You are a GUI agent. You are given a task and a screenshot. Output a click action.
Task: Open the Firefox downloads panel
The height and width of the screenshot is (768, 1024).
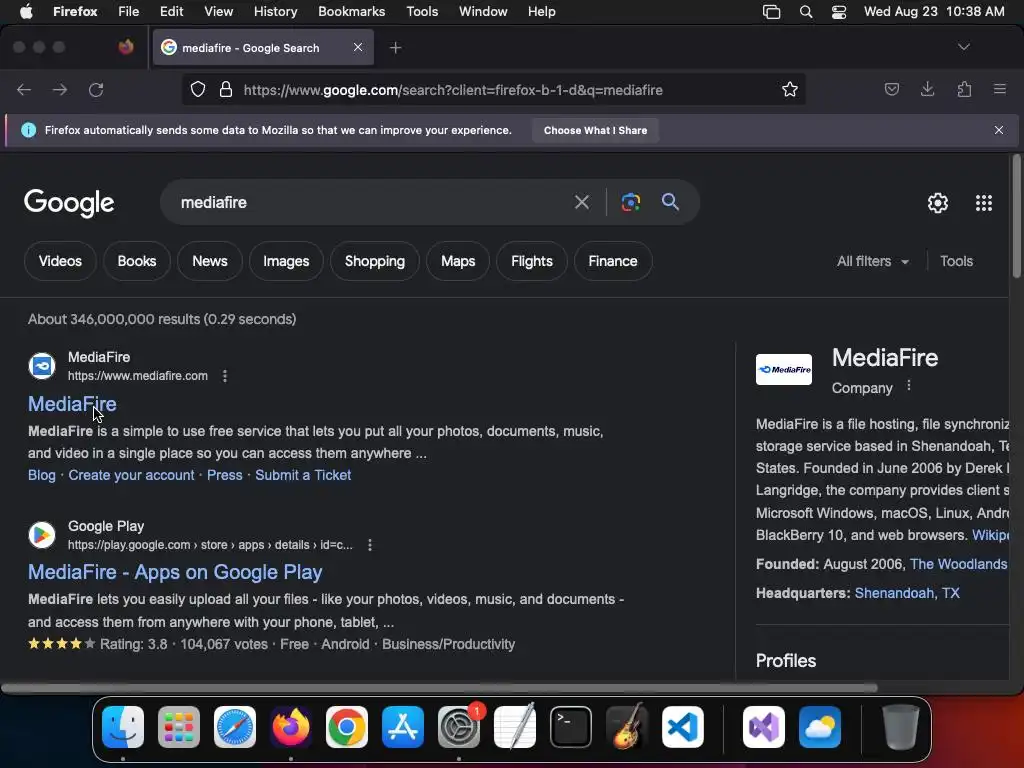coord(927,89)
